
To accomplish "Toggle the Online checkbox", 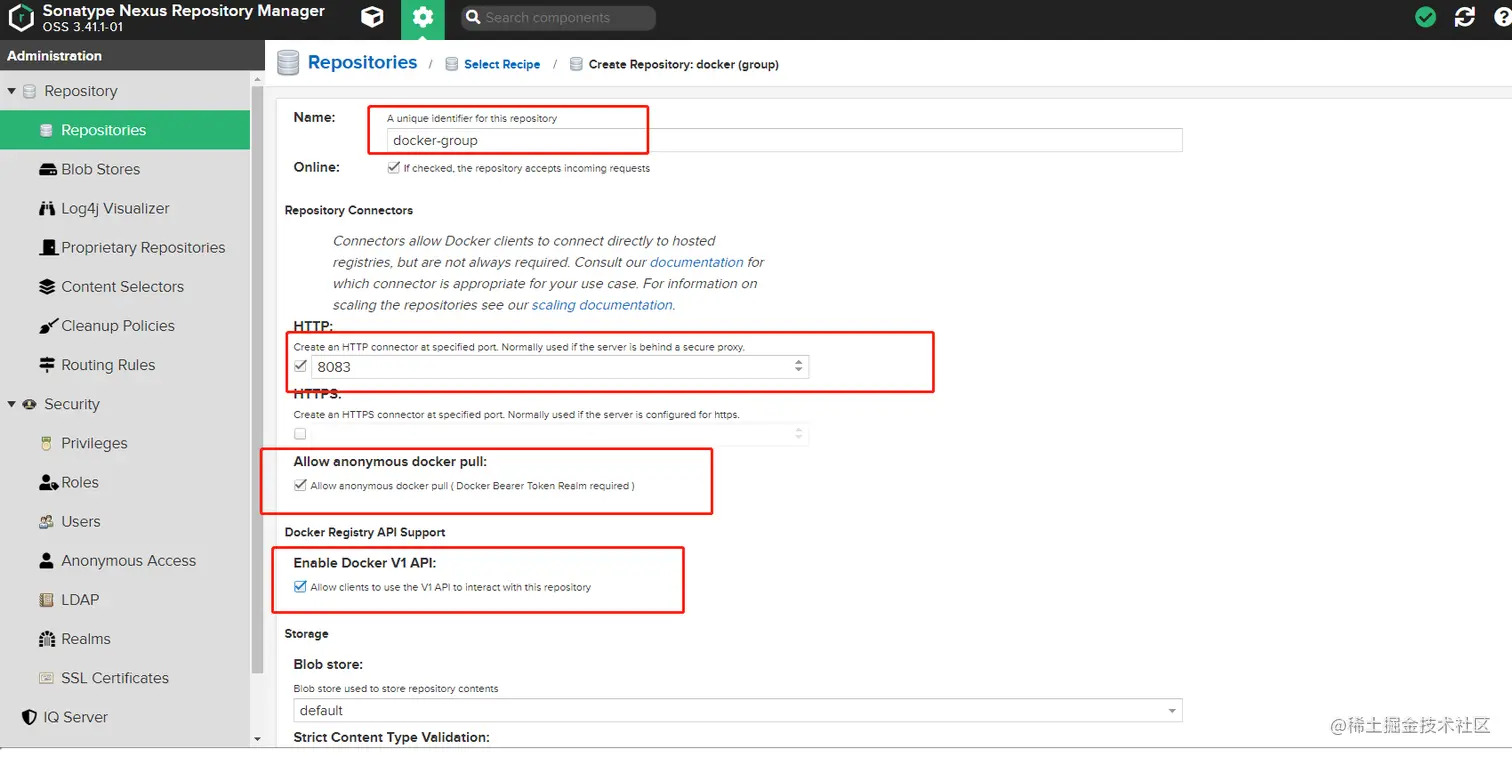I will (393, 168).
